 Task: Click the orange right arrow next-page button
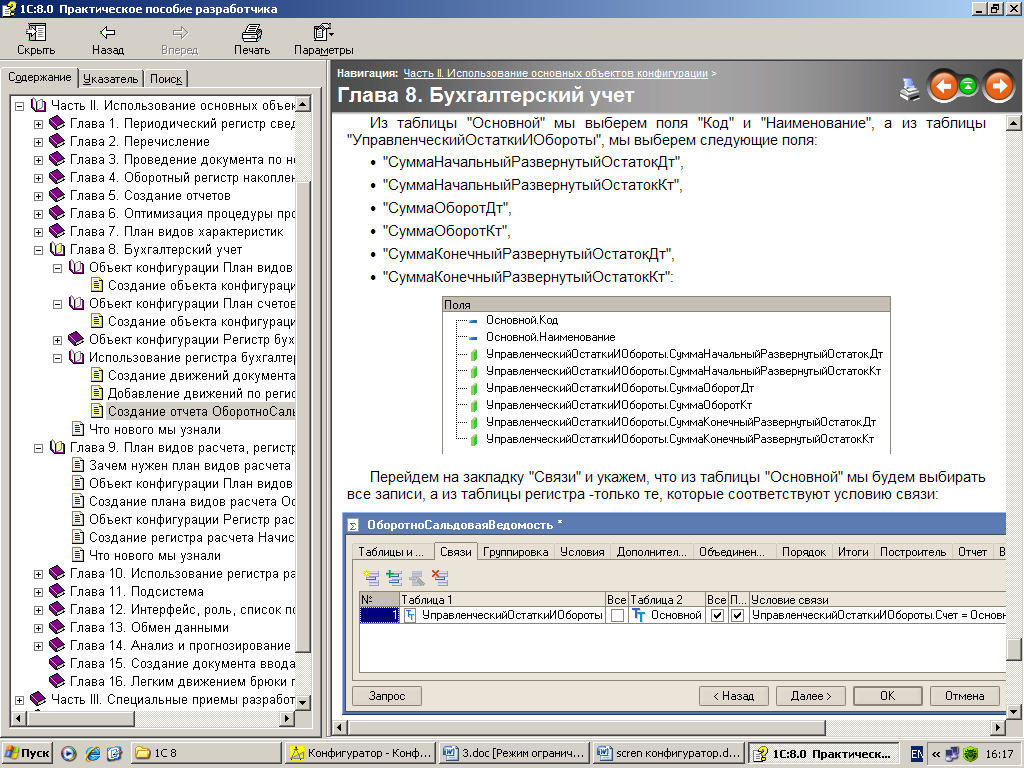[998, 87]
